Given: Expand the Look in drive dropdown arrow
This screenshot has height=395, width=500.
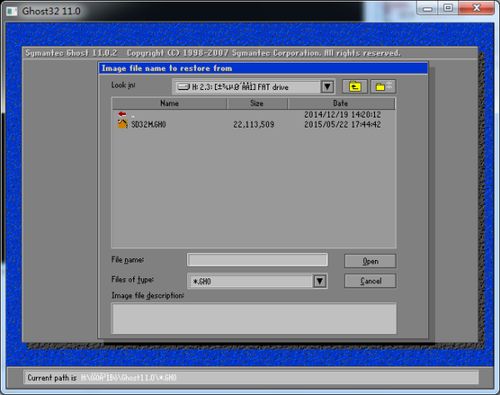Looking at the screenshot, I should point(327,87).
